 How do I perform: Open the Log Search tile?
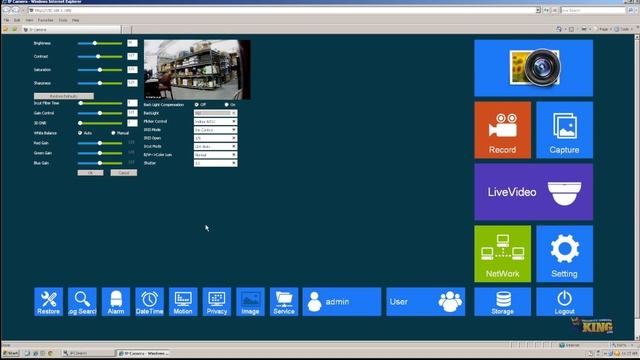click(x=82, y=302)
